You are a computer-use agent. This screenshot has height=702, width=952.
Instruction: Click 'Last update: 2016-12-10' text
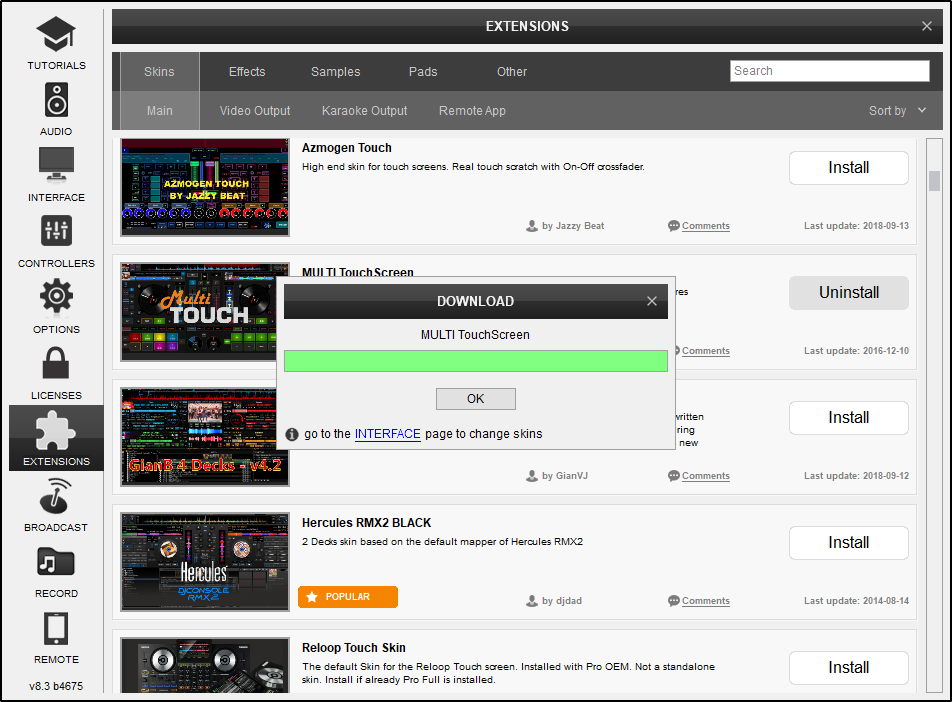coord(857,351)
